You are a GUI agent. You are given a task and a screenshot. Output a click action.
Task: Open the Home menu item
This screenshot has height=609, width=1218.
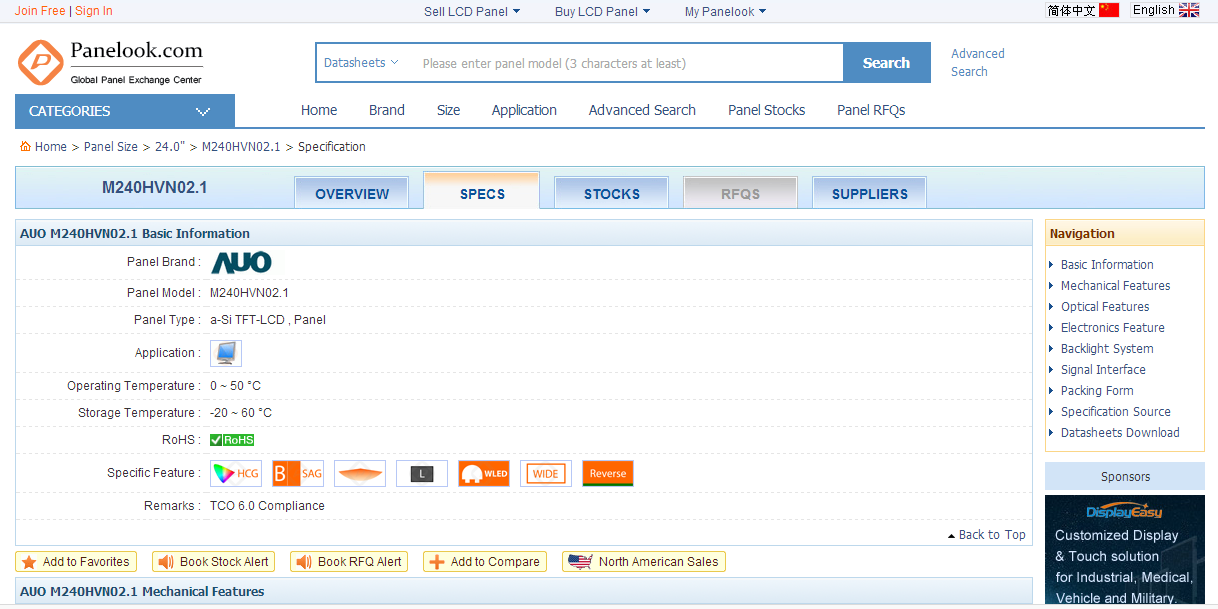(319, 111)
